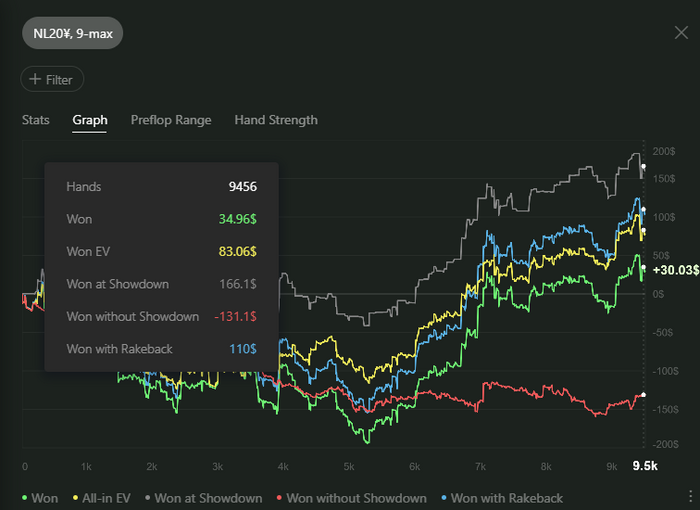This screenshot has width=700, height=510.
Task: Click the white endpoint dot on the gray showdown line
Action: click(x=644, y=166)
